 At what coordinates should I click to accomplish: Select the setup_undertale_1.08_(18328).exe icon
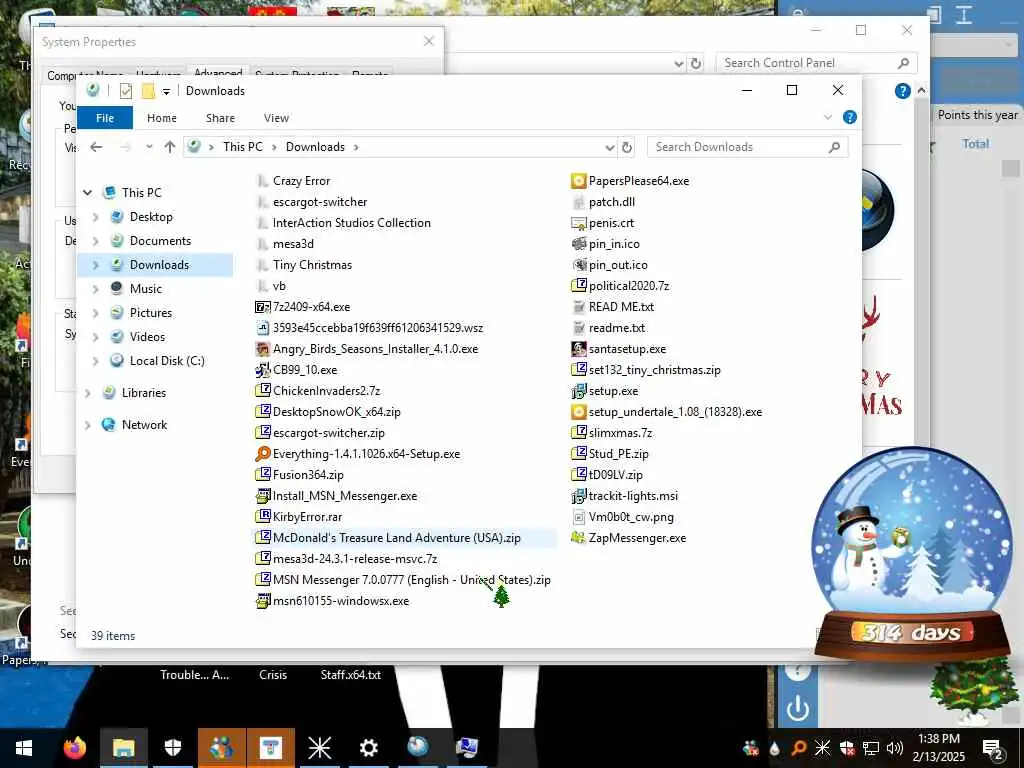[x=579, y=411]
